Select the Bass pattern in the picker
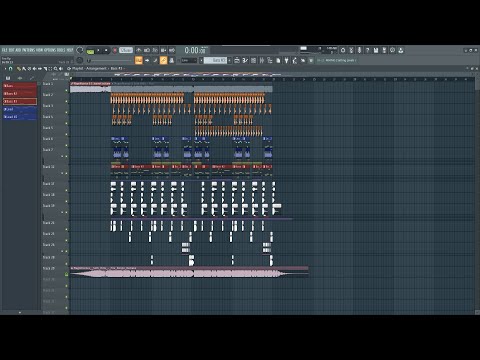 (20, 86)
